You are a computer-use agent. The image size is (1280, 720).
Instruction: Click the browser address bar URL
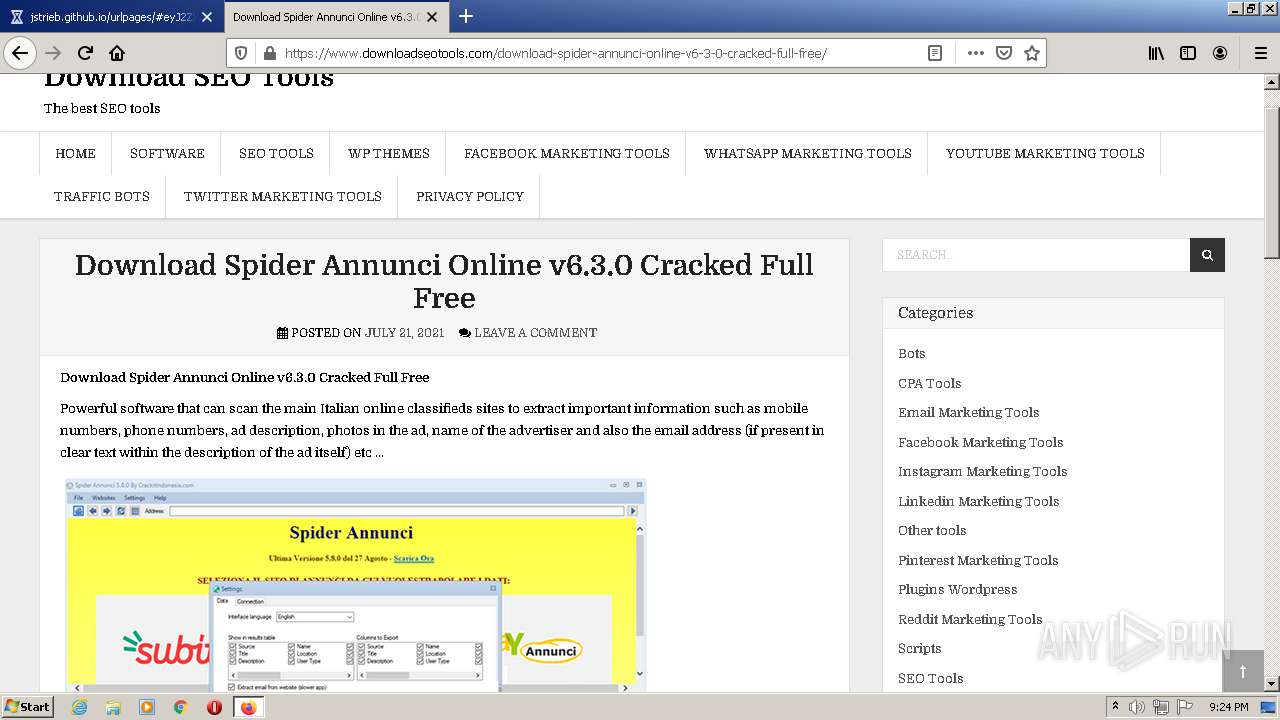(x=555, y=53)
